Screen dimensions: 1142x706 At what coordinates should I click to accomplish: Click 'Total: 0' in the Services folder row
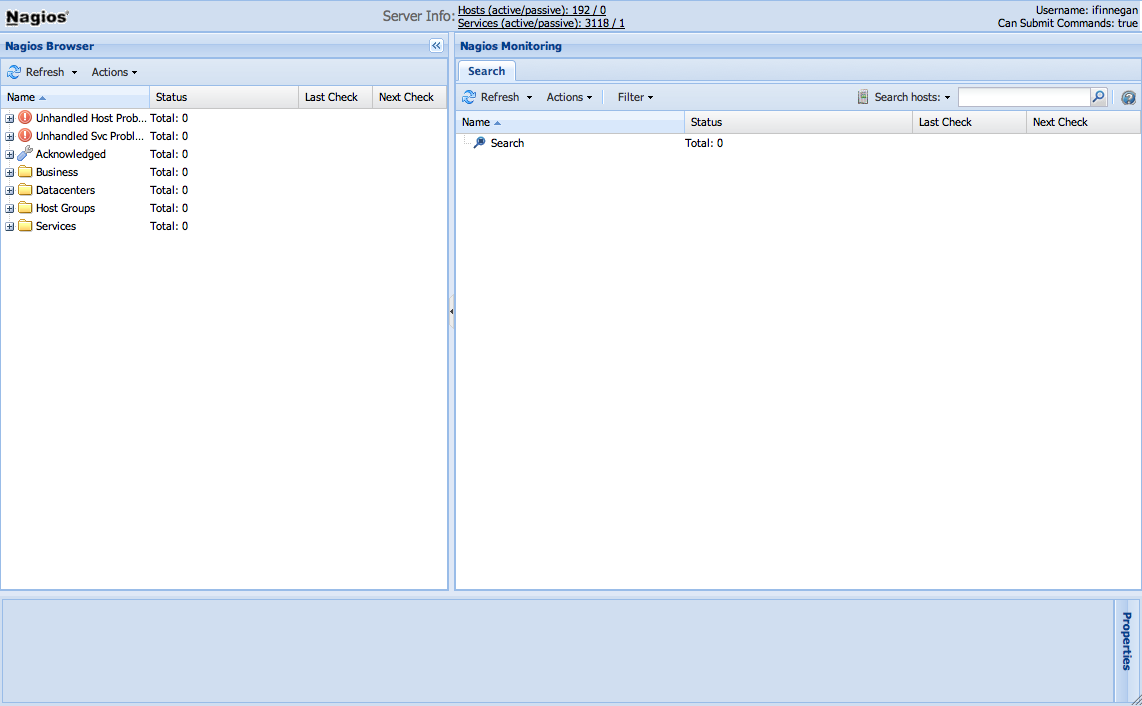(169, 227)
